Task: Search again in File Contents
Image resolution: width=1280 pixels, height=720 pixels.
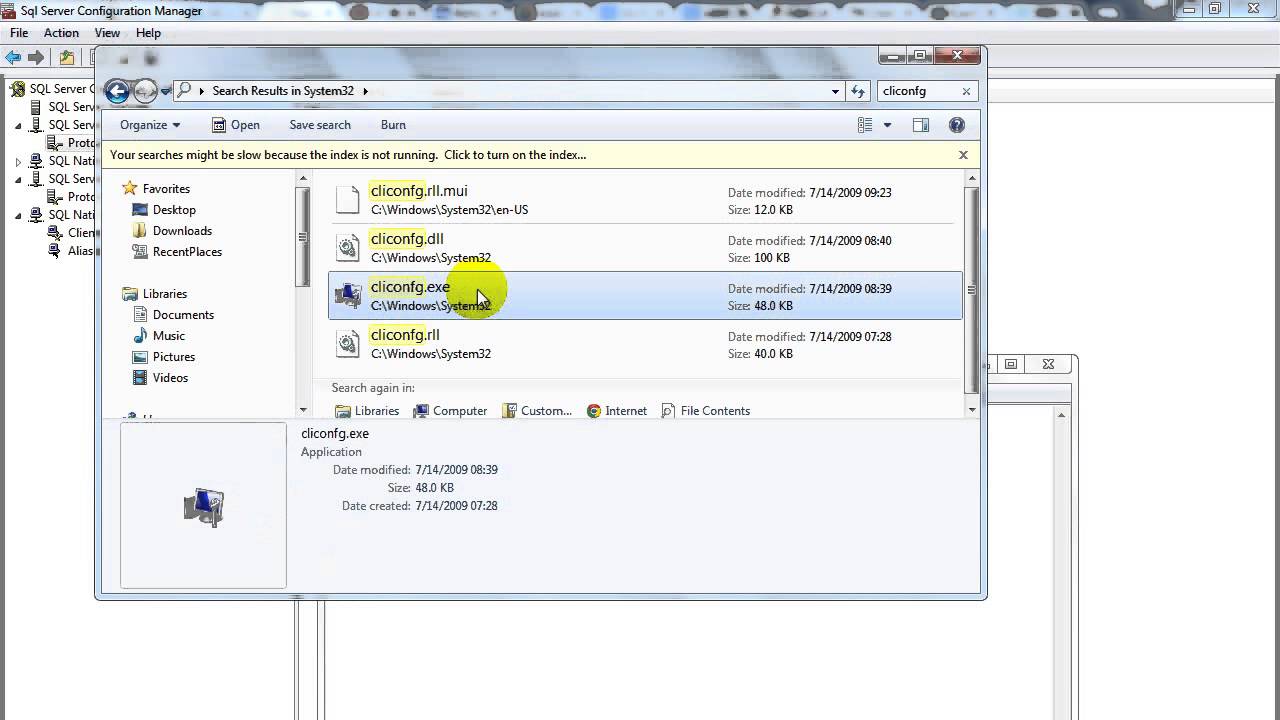Action: tap(706, 411)
